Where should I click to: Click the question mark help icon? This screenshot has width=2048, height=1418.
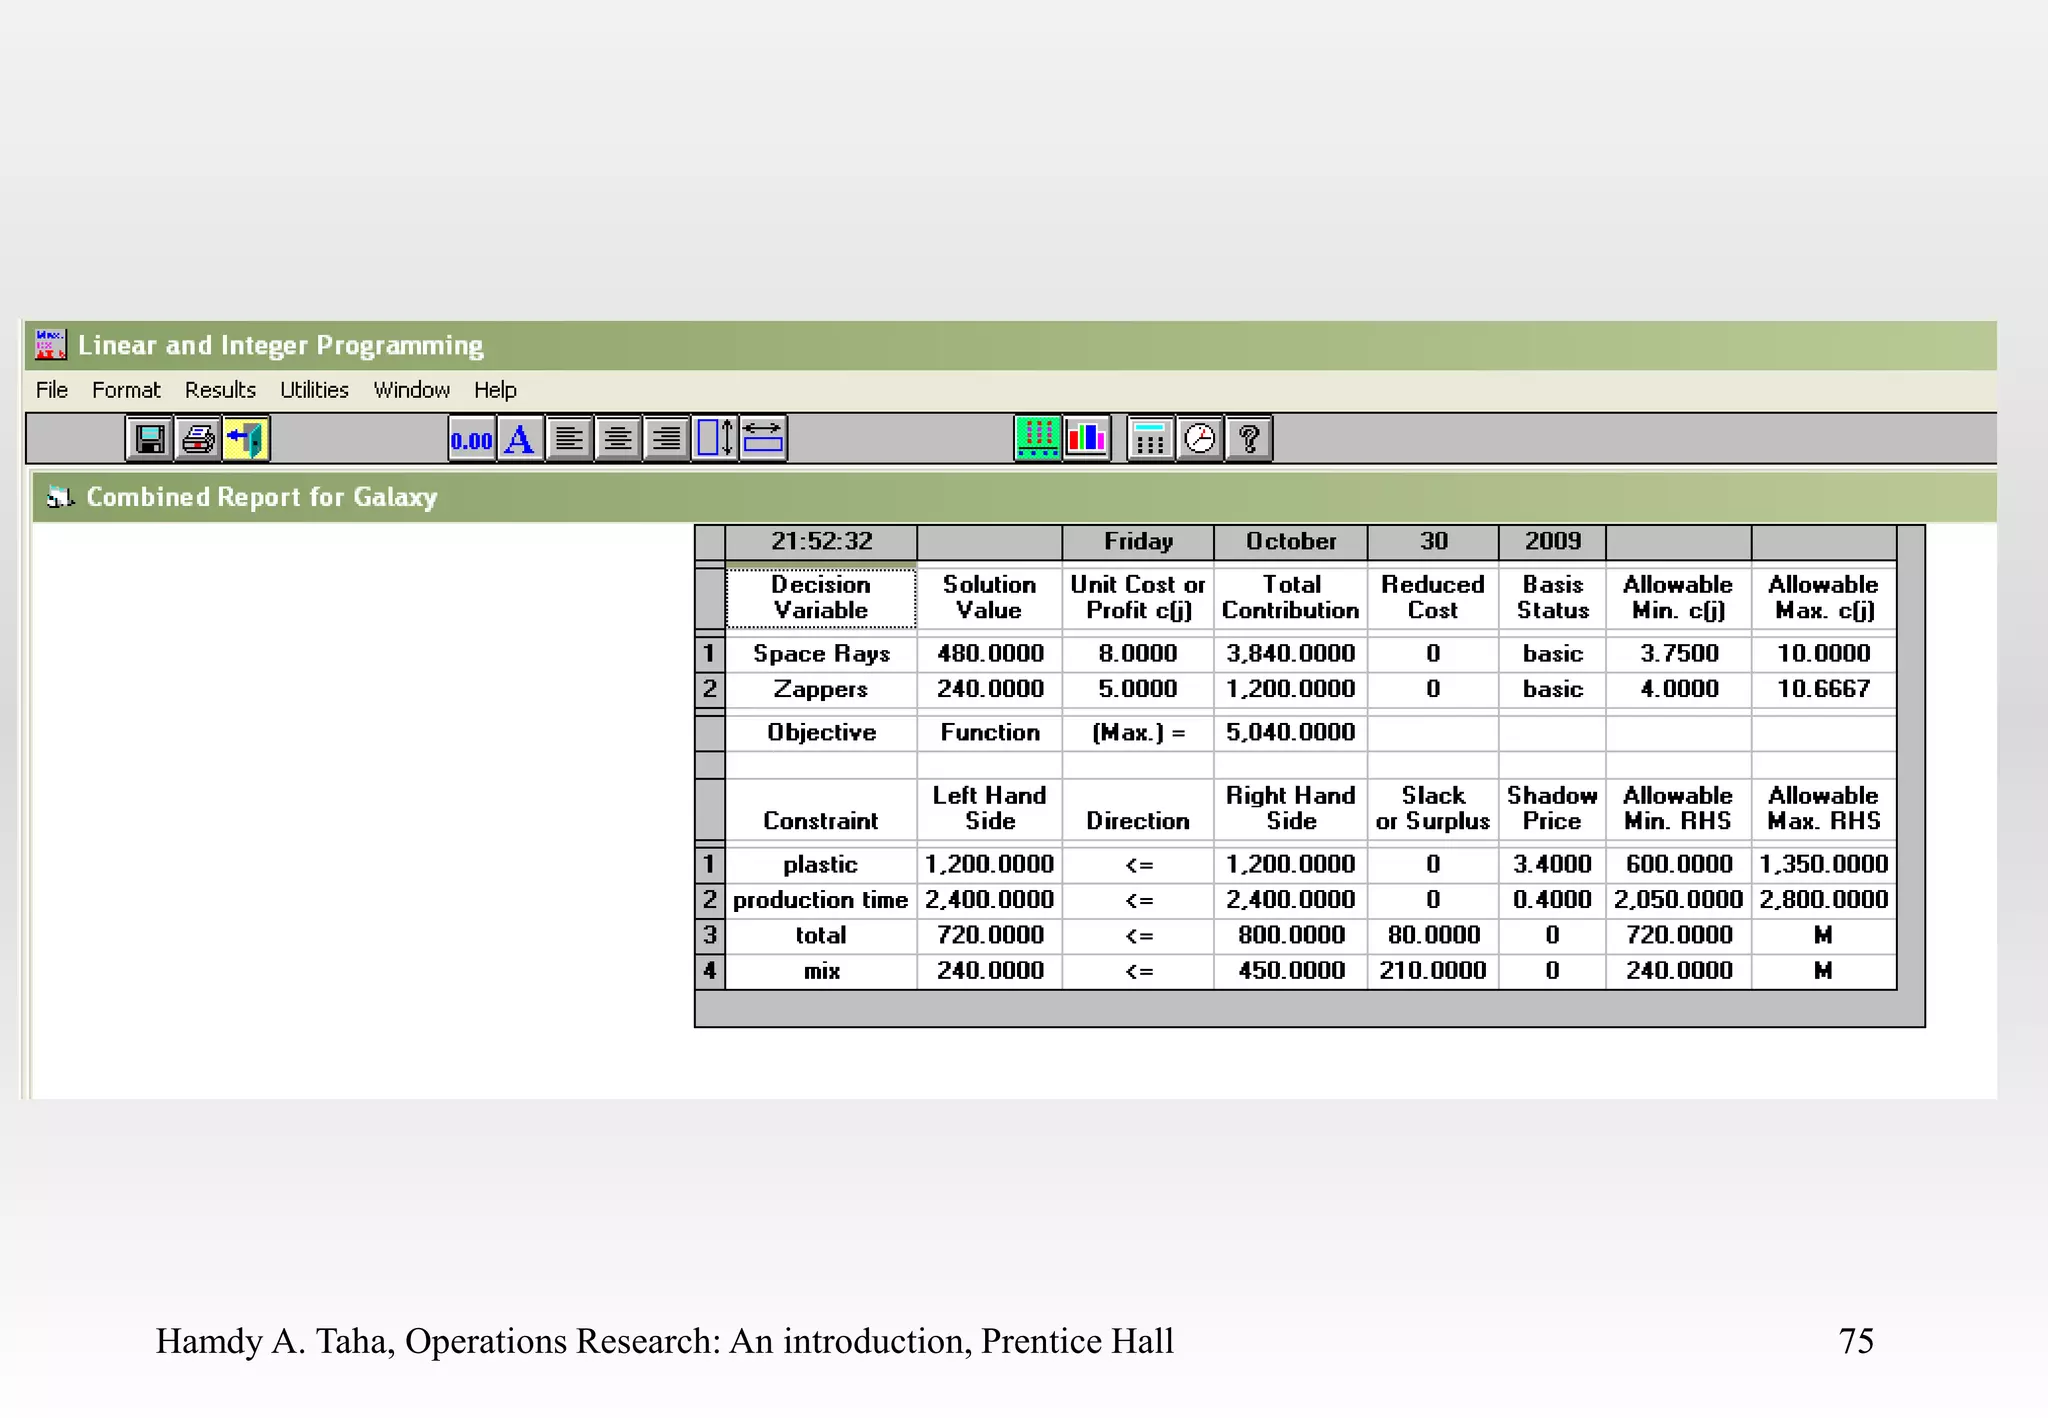click(x=1249, y=439)
